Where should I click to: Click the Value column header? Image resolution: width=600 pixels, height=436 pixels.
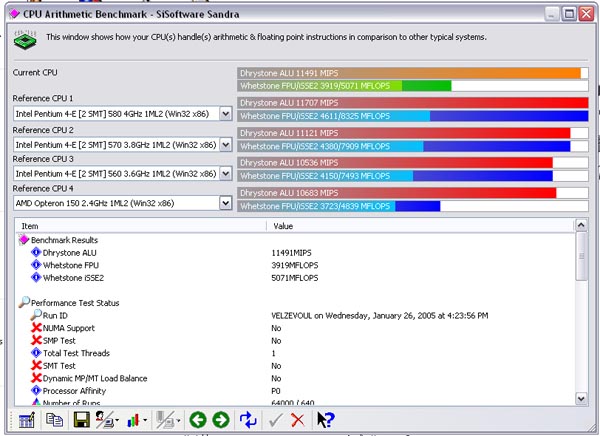(x=420, y=226)
